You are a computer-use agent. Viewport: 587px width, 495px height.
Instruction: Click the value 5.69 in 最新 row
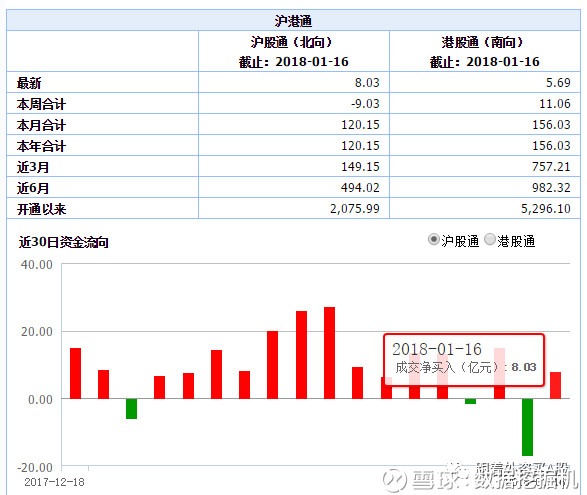[x=558, y=82]
